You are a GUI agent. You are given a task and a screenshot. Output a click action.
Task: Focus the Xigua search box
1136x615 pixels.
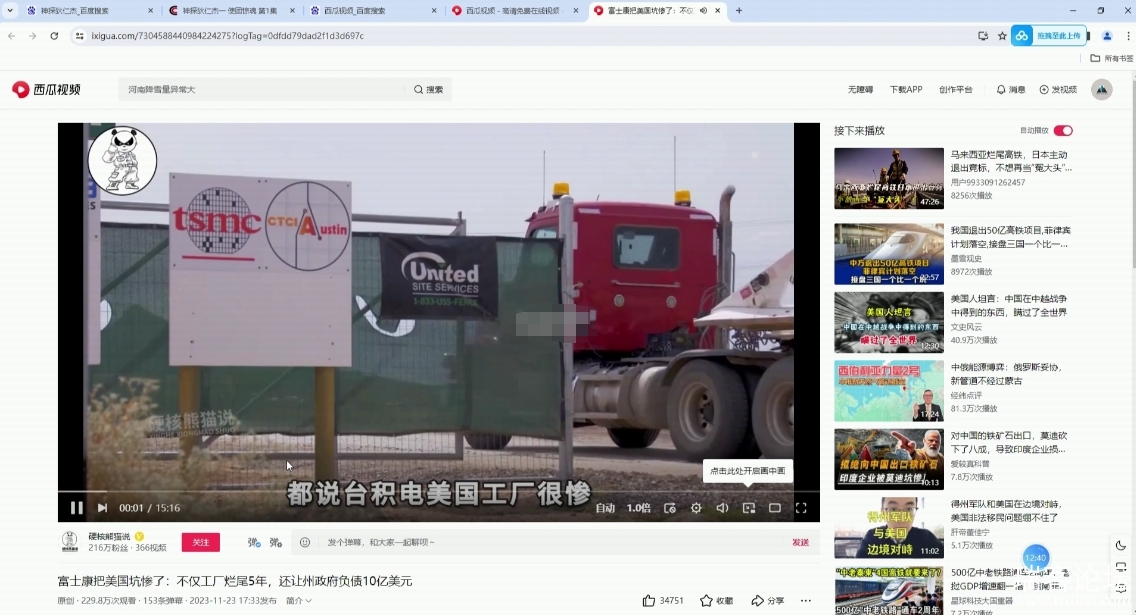click(262, 89)
